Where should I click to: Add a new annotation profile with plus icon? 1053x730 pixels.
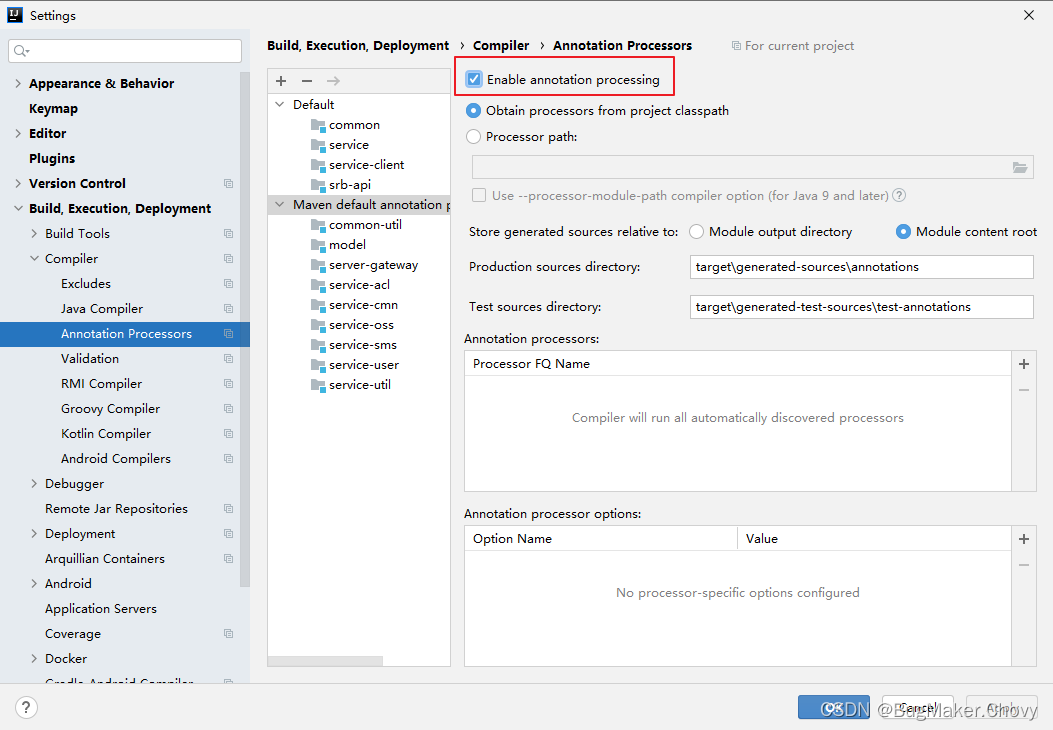[281, 81]
